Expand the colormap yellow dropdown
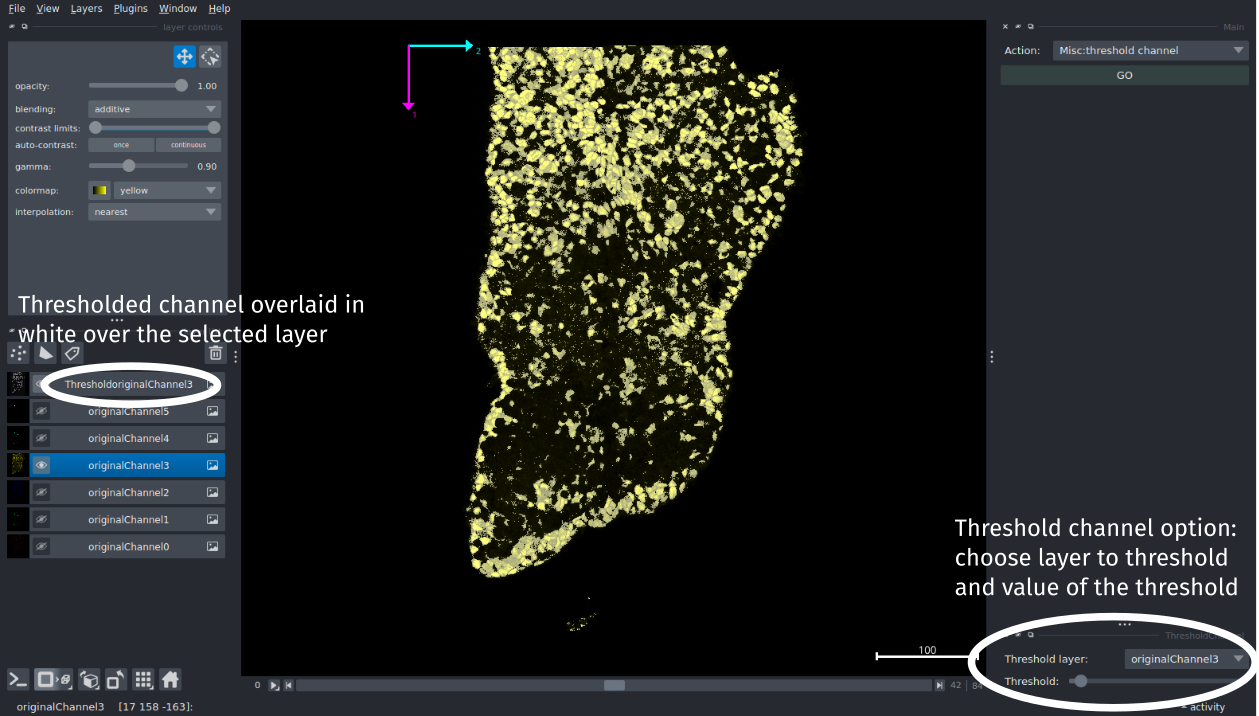The image size is (1259, 716). click(x=166, y=190)
